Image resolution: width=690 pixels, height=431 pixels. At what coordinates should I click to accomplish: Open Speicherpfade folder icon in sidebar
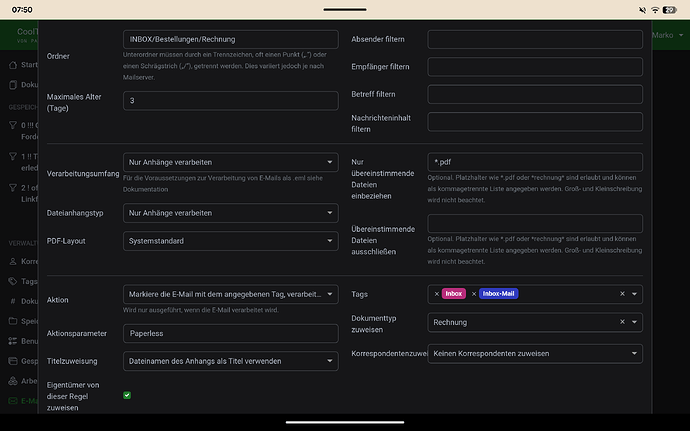click(x=13, y=321)
